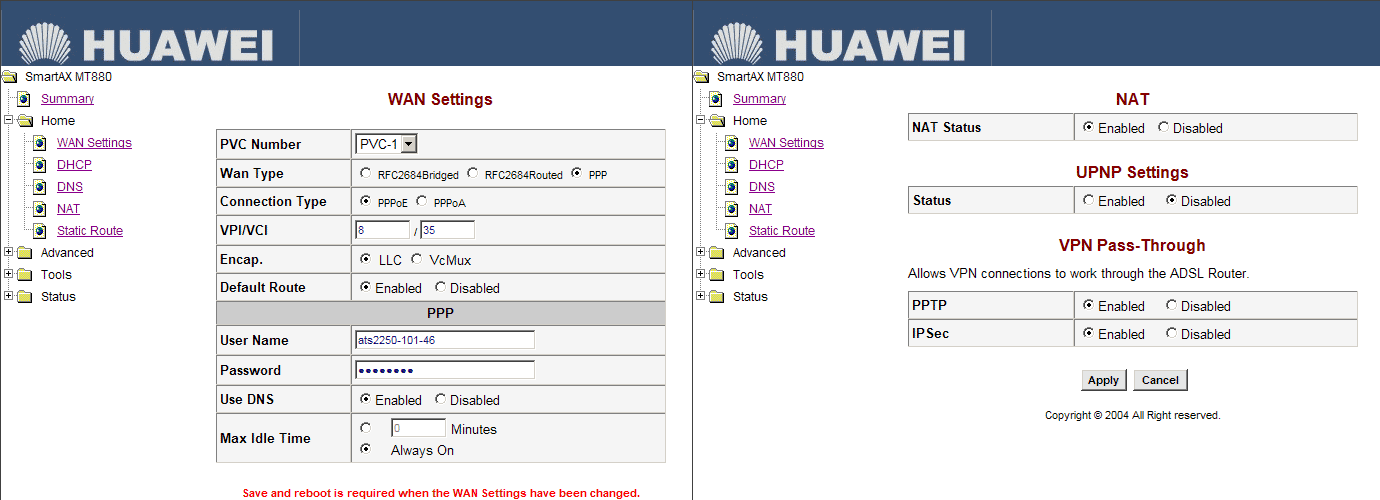The width and height of the screenshot is (1380, 500).
Task: Set NAT Status to Disabled
Action: 1163,128
